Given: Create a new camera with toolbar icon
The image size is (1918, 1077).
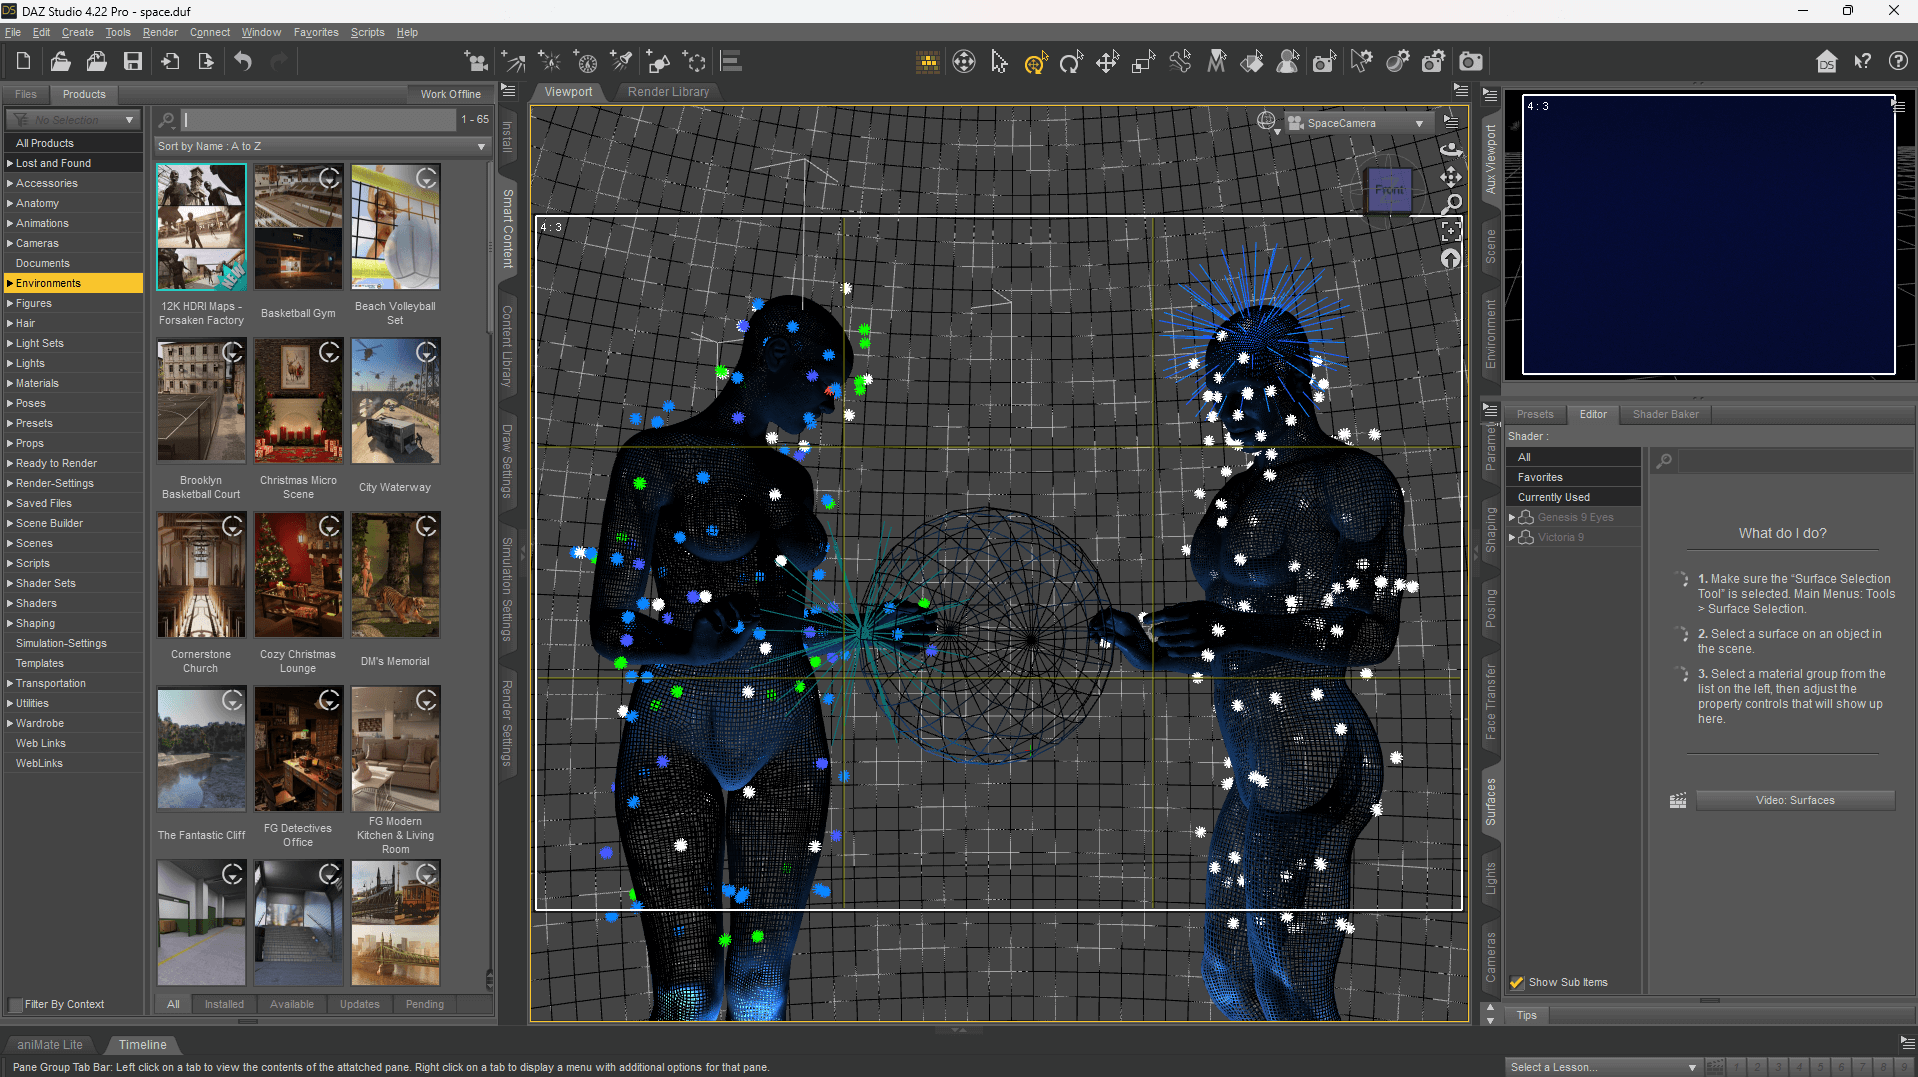Looking at the screenshot, I should point(476,62).
